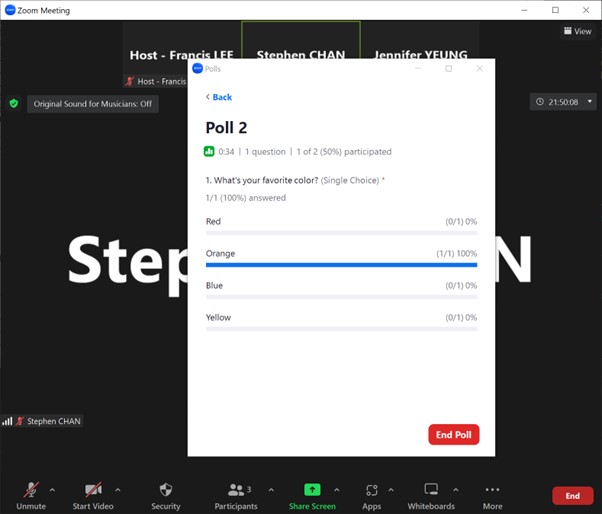This screenshot has width=602, height=514.
Task: Click the 'Blue' answer label
Action: (214, 285)
